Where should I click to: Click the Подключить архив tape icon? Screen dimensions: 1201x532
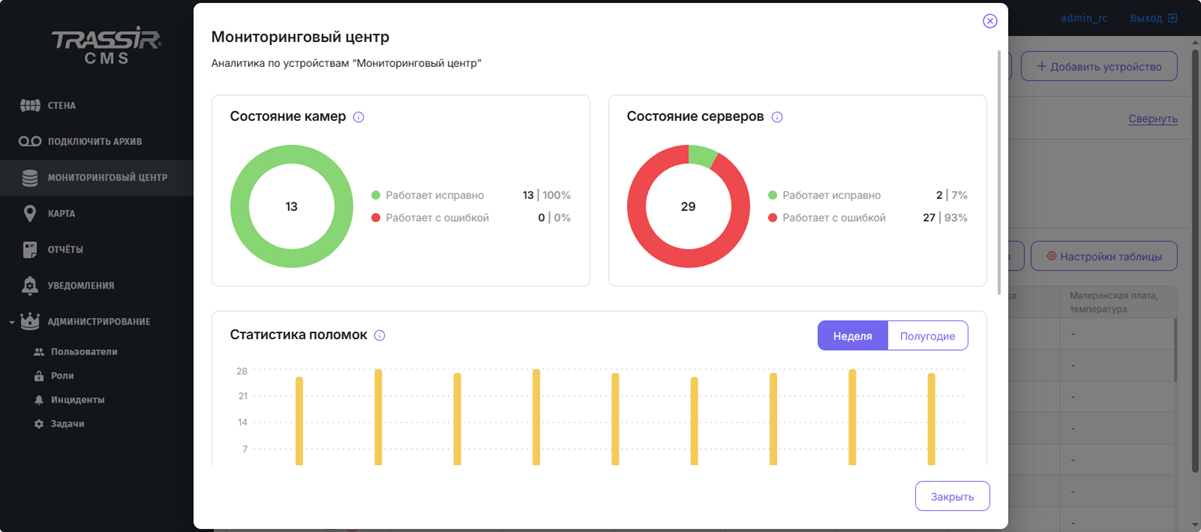[x=30, y=141]
